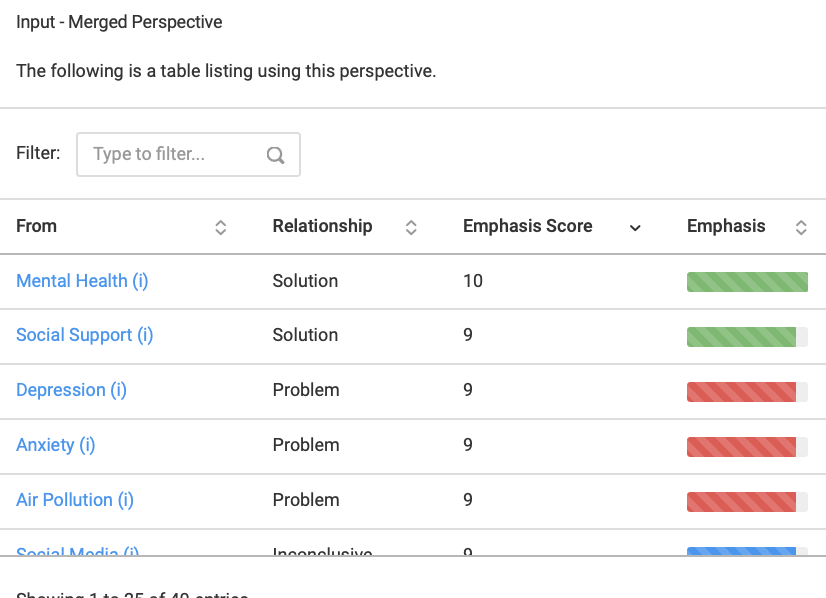Image resolution: width=826 pixels, height=598 pixels.
Task: Sort table by From column arrows
Action: pyautogui.click(x=221, y=227)
